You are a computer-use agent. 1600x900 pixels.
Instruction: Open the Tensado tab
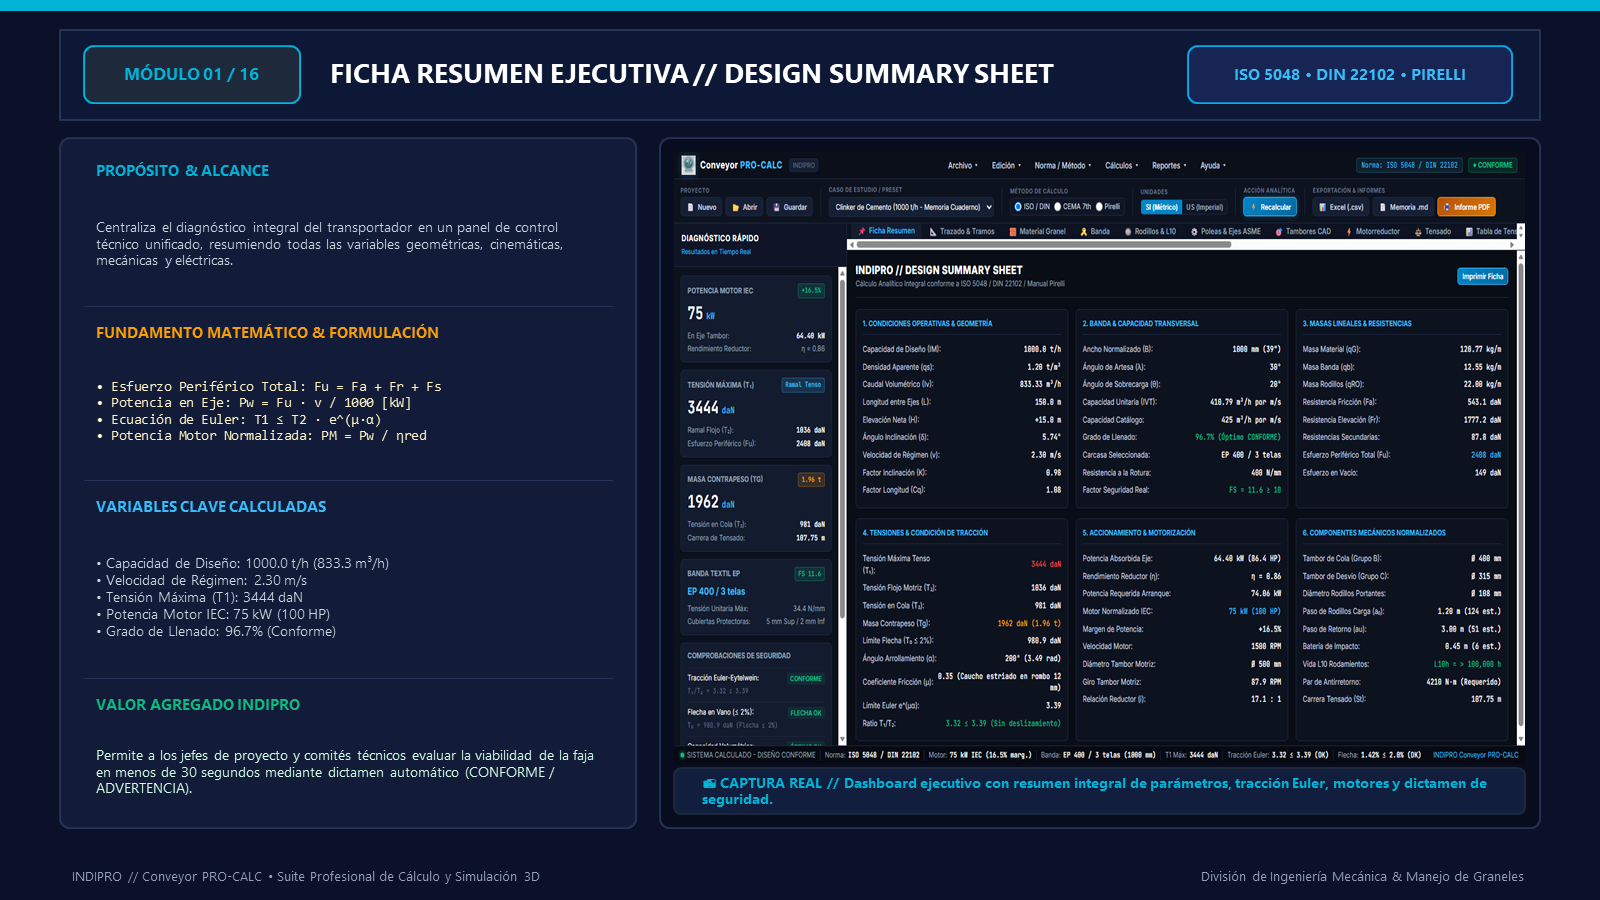pyautogui.click(x=1433, y=231)
